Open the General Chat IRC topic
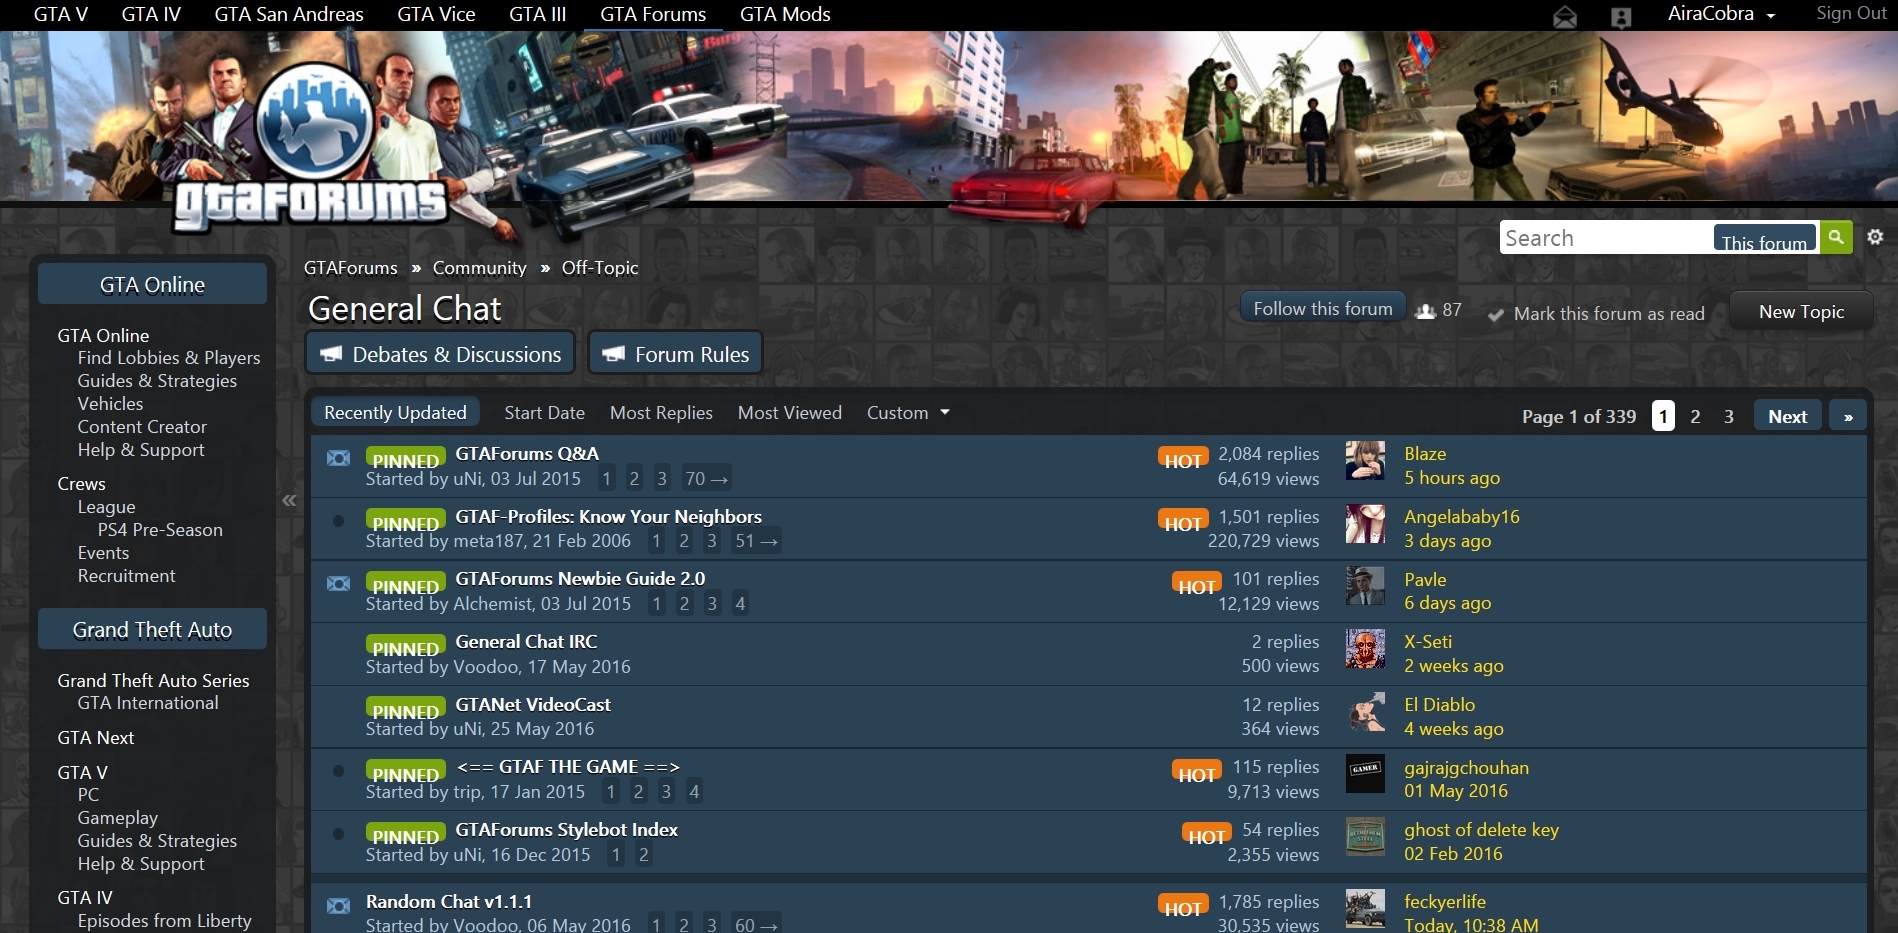Screen dimensions: 1898x933 tap(526, 642)
